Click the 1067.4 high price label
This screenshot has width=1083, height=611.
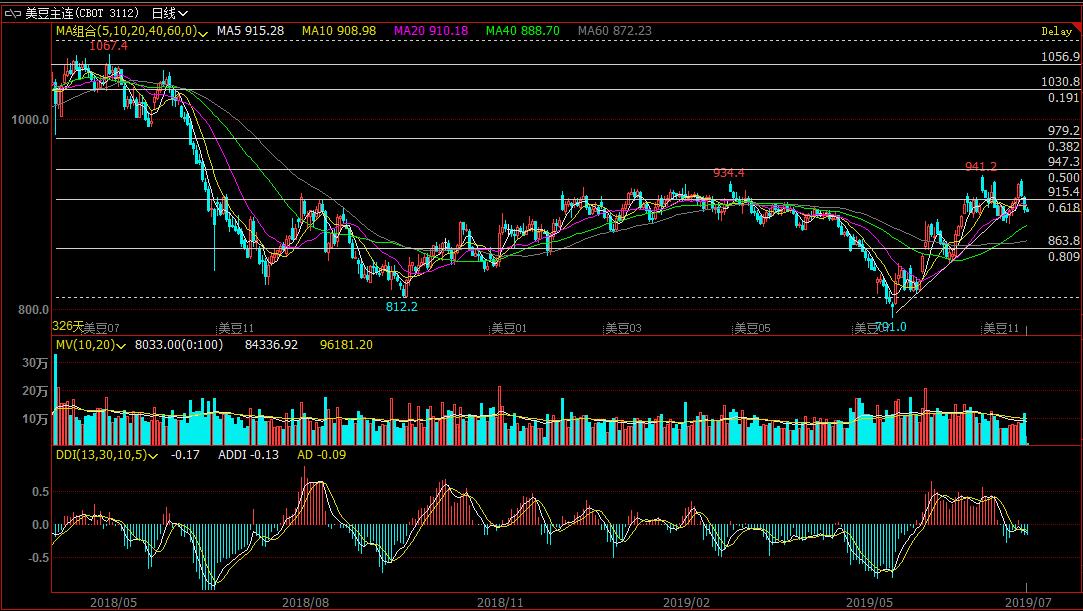108,46
